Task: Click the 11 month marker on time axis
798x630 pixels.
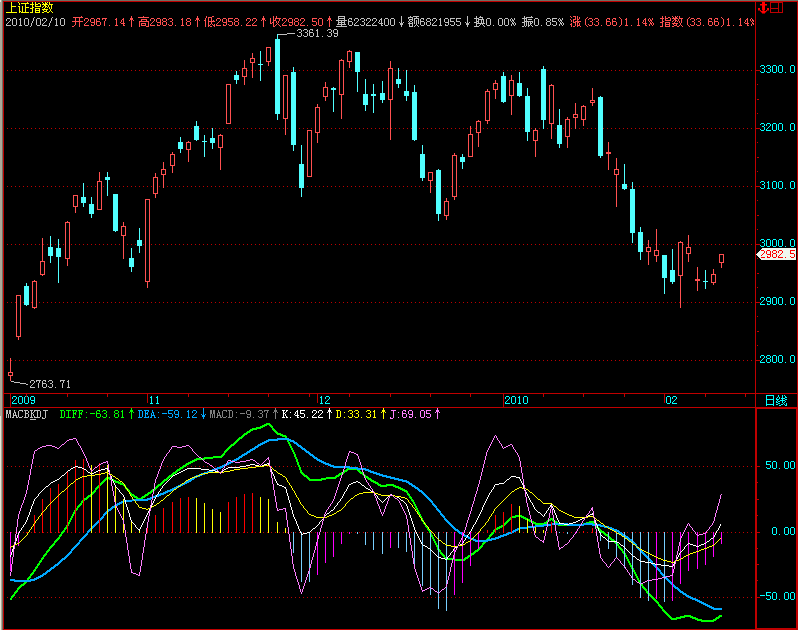Action: 154,400
